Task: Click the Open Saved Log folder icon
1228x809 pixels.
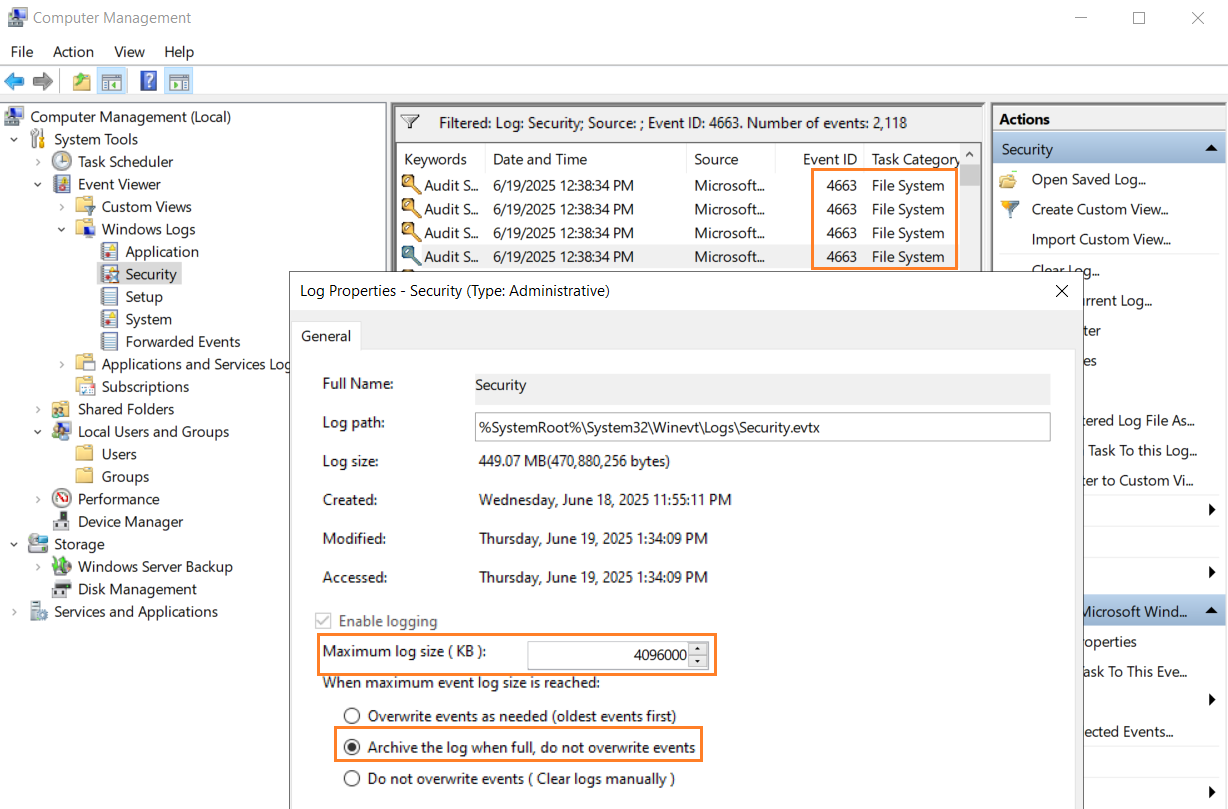Action: [x=1010, y=180]
